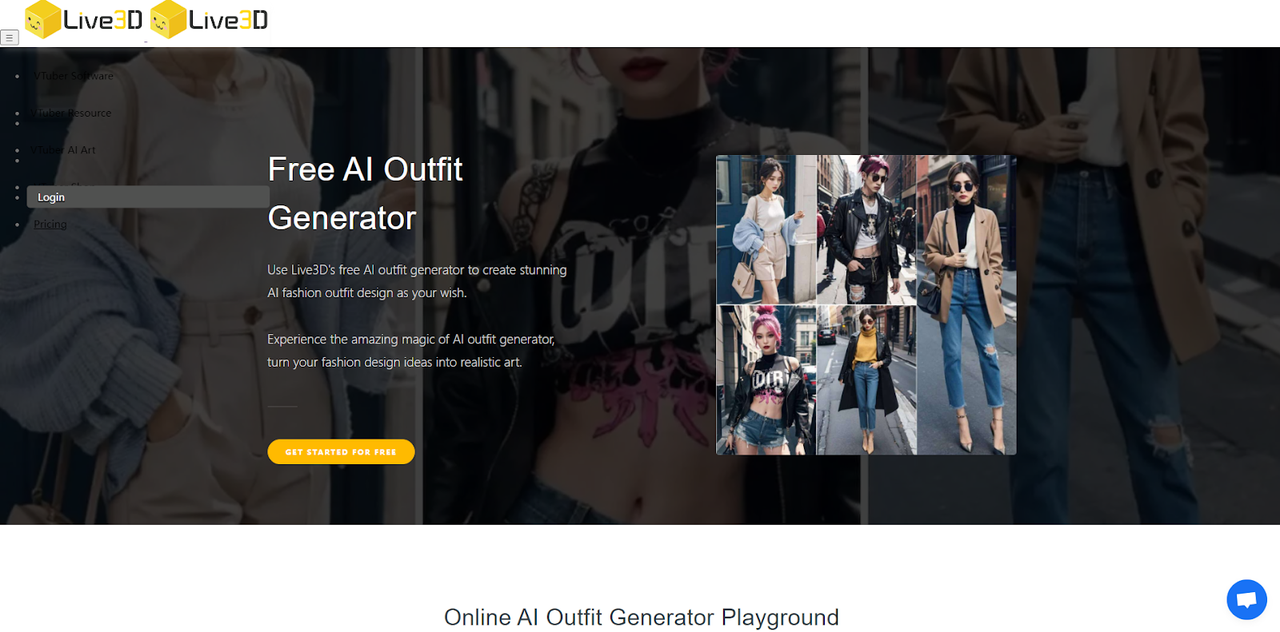
Task: Click Online AI Outfit Generator Playground heading
Action: [x=641, y=617]
